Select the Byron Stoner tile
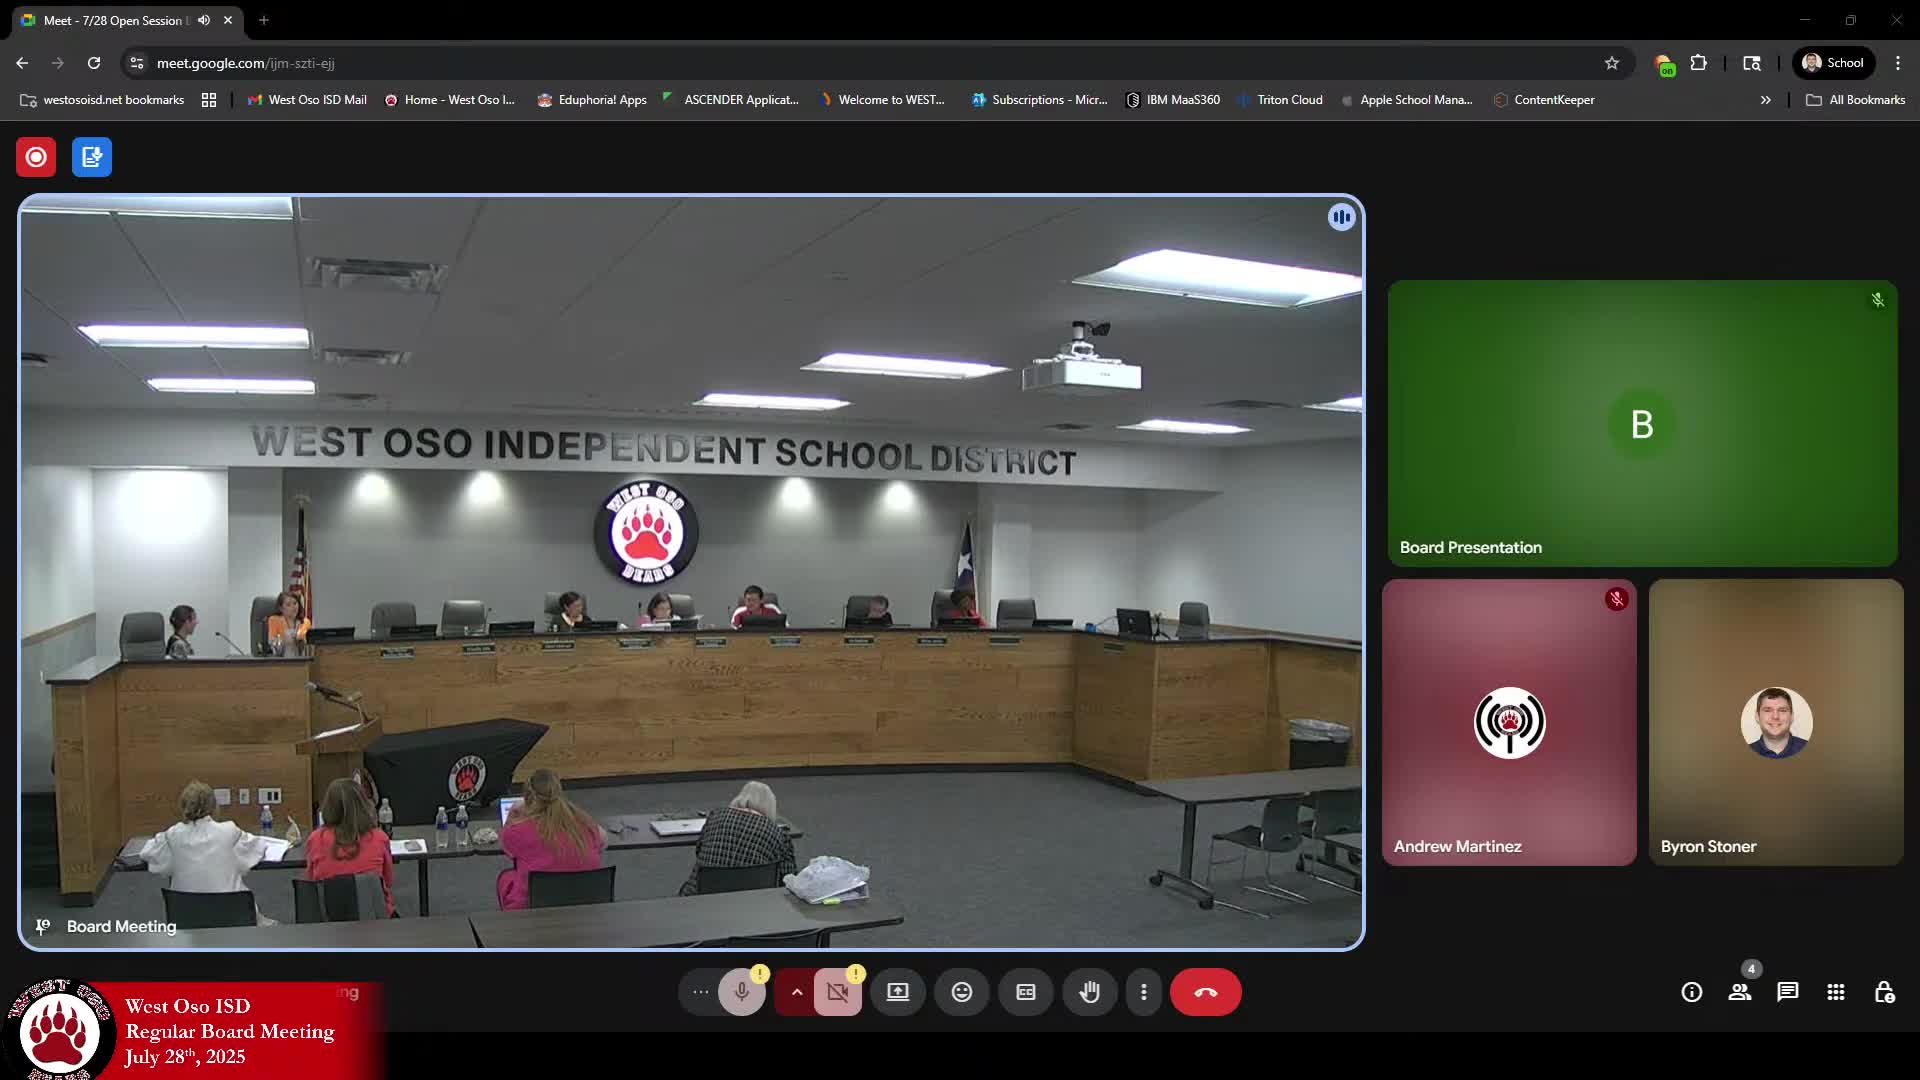1920x1080 pixels. [1776, 722]
